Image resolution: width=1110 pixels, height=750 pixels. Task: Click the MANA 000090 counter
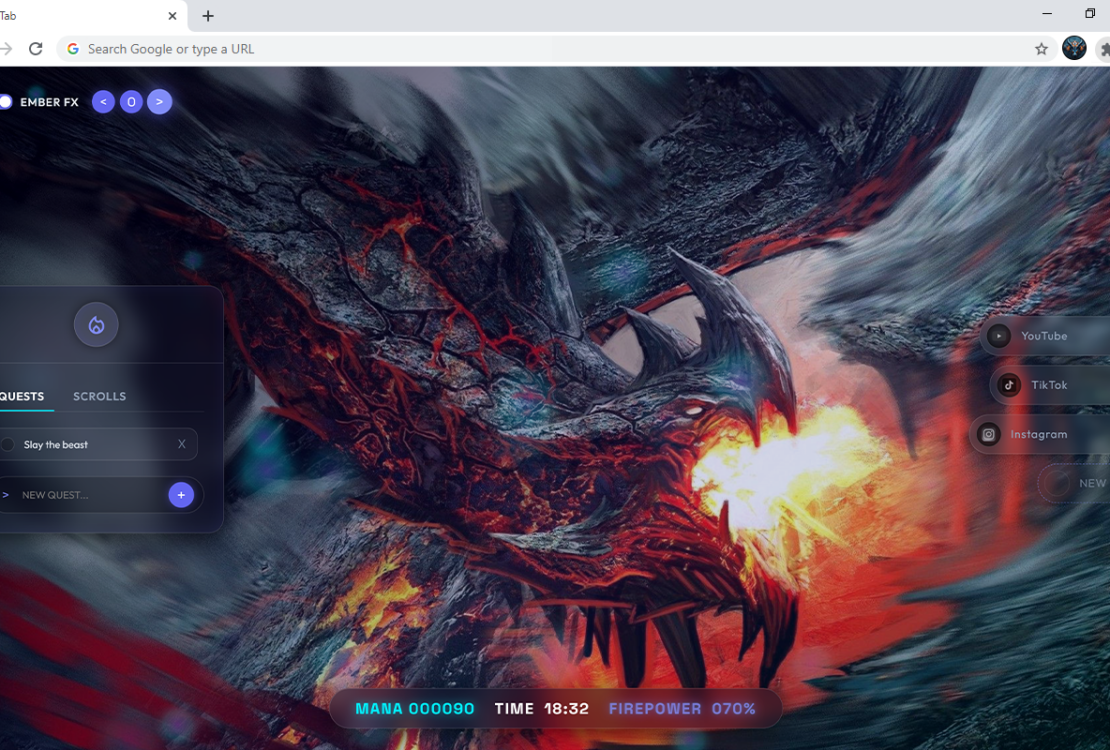pos(415,709)
